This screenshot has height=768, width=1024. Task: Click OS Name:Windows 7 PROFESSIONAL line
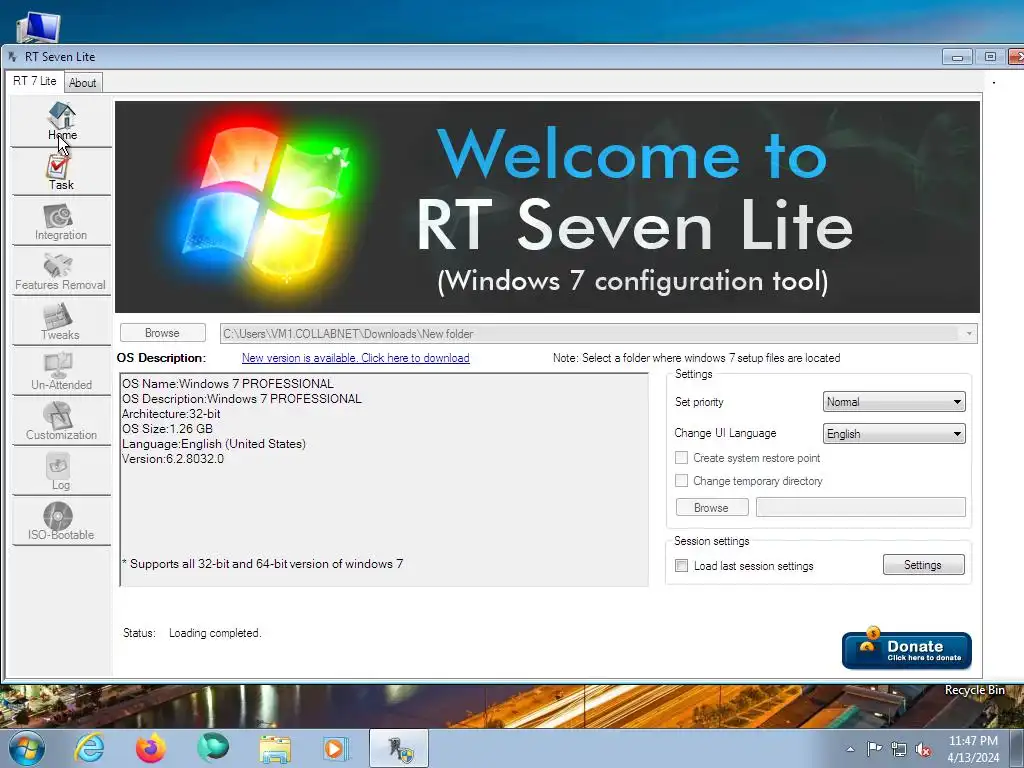click(227, 384)
